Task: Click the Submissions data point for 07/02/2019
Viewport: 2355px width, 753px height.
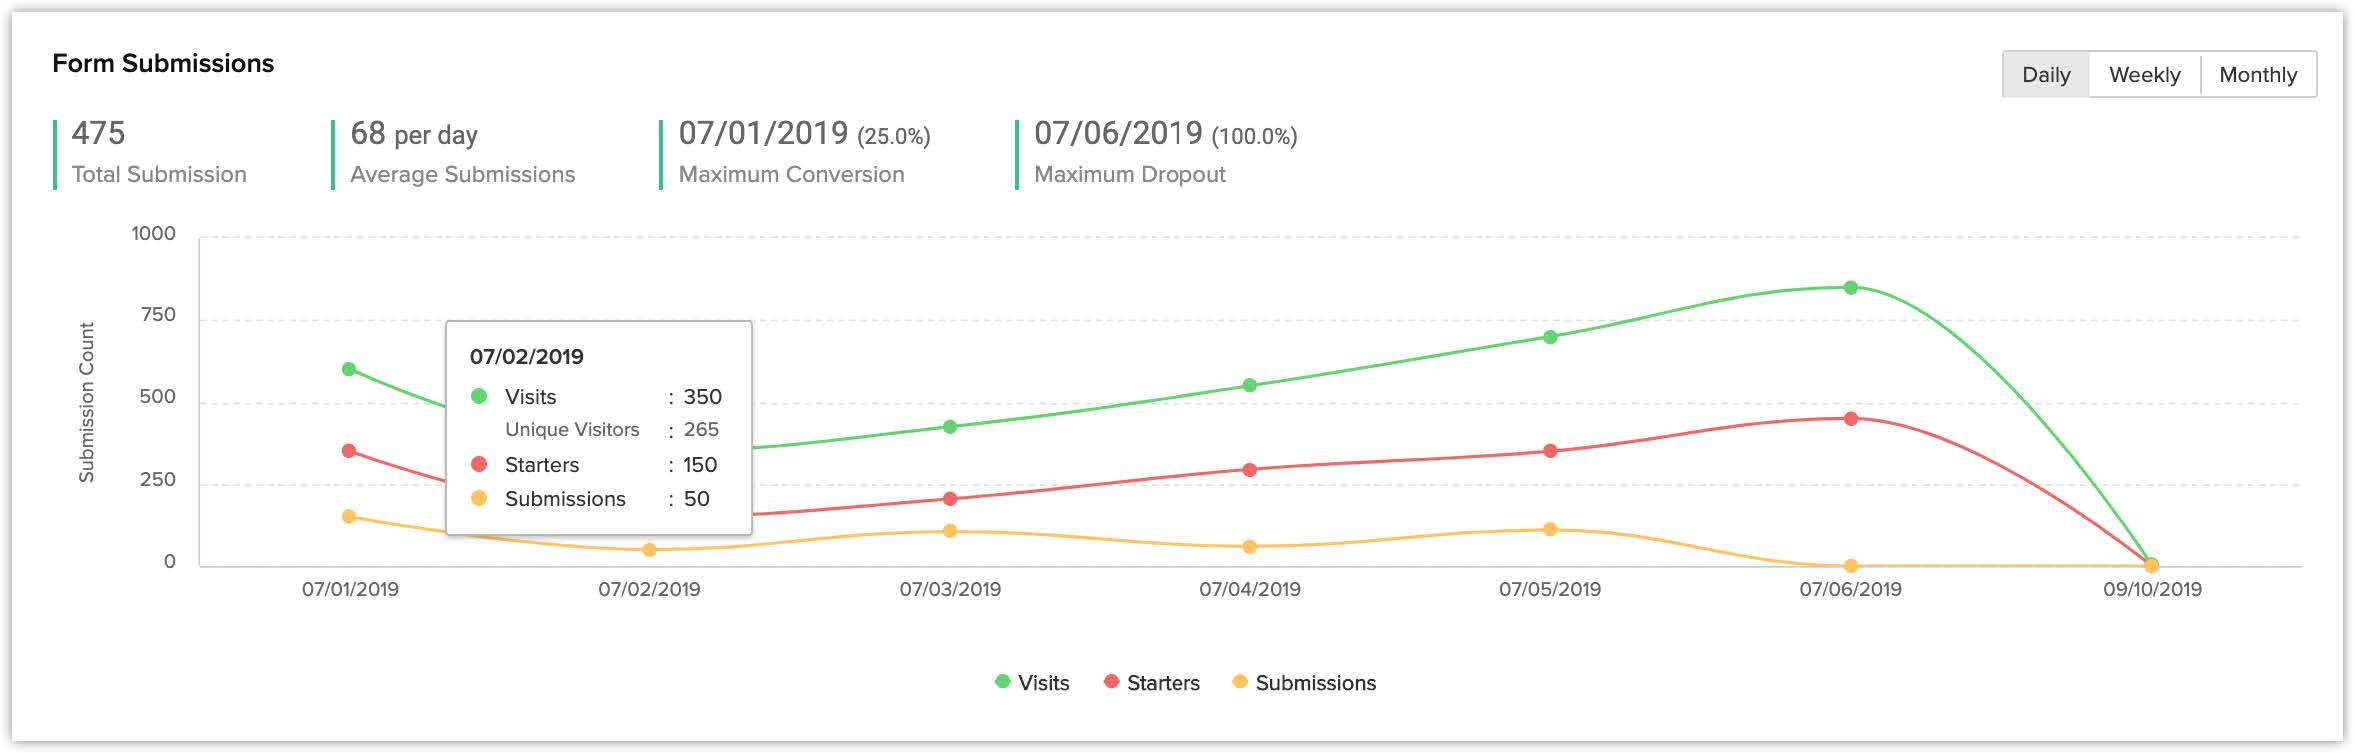Action: click(x=650, y=550)
